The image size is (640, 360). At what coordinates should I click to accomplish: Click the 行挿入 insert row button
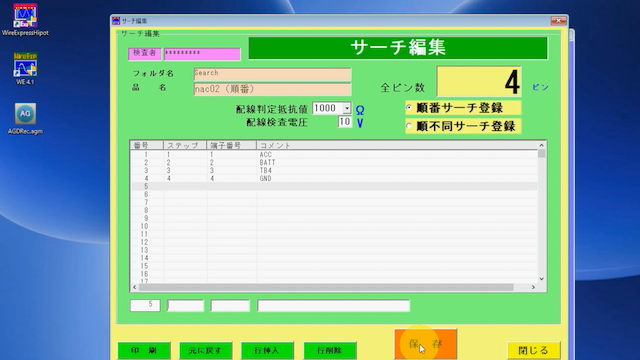click(267, 350)
